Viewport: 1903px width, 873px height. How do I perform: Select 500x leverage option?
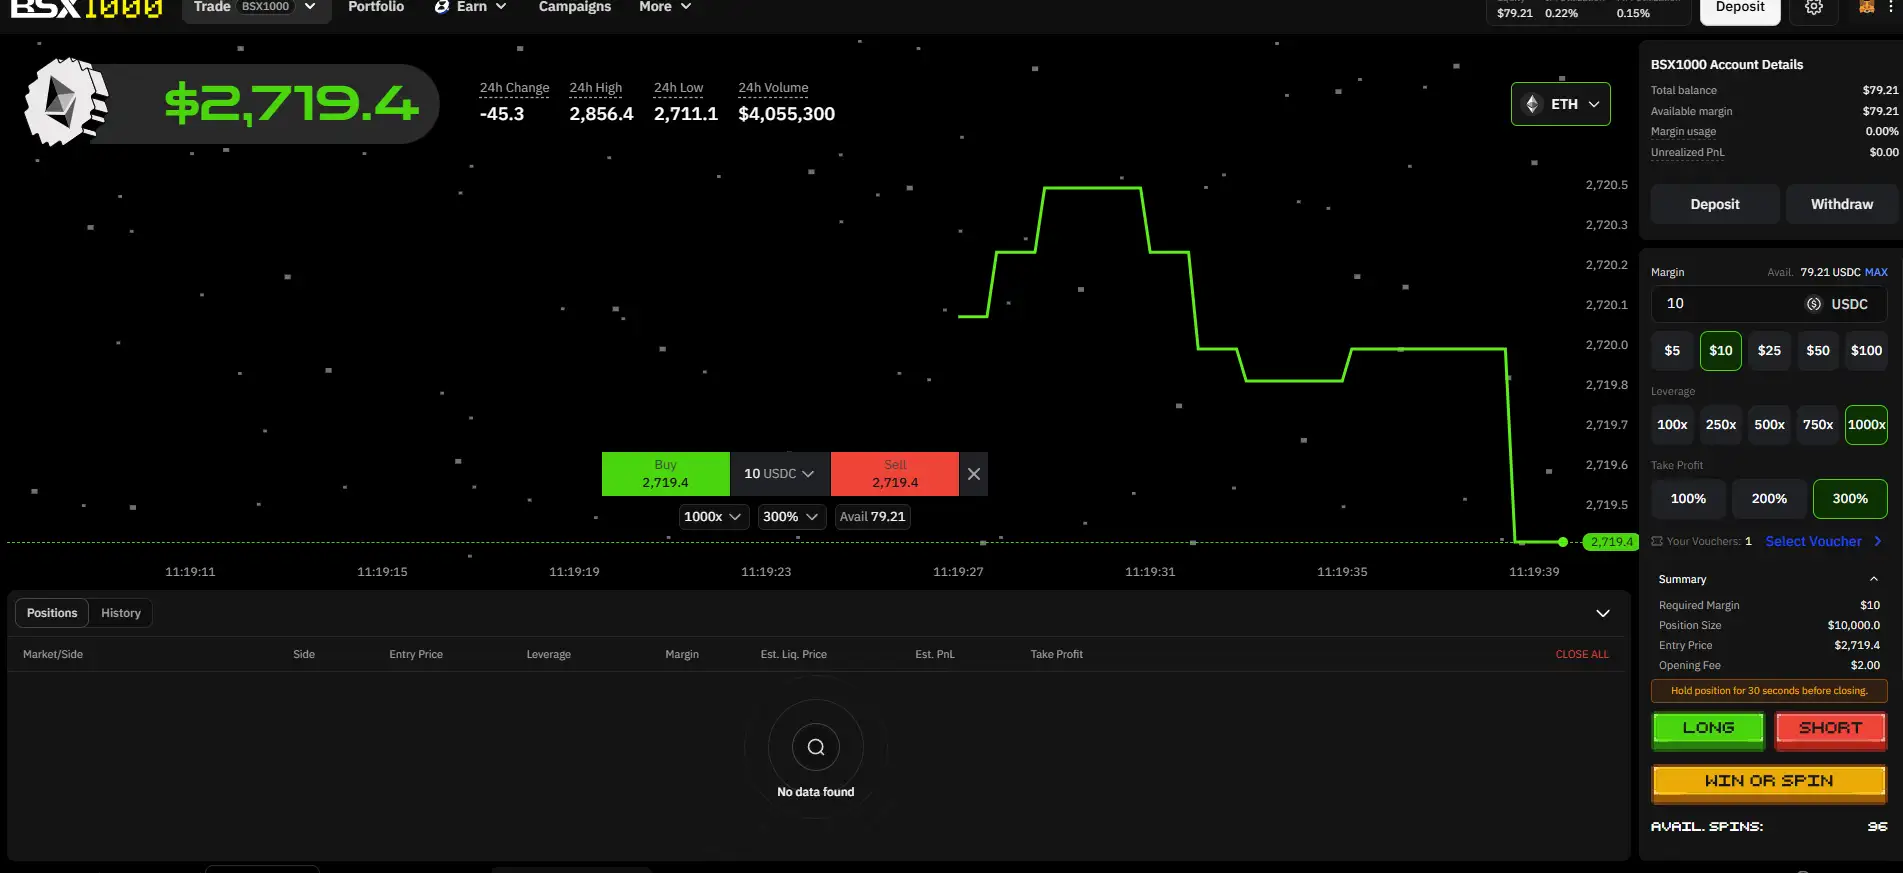(1768, 425)
